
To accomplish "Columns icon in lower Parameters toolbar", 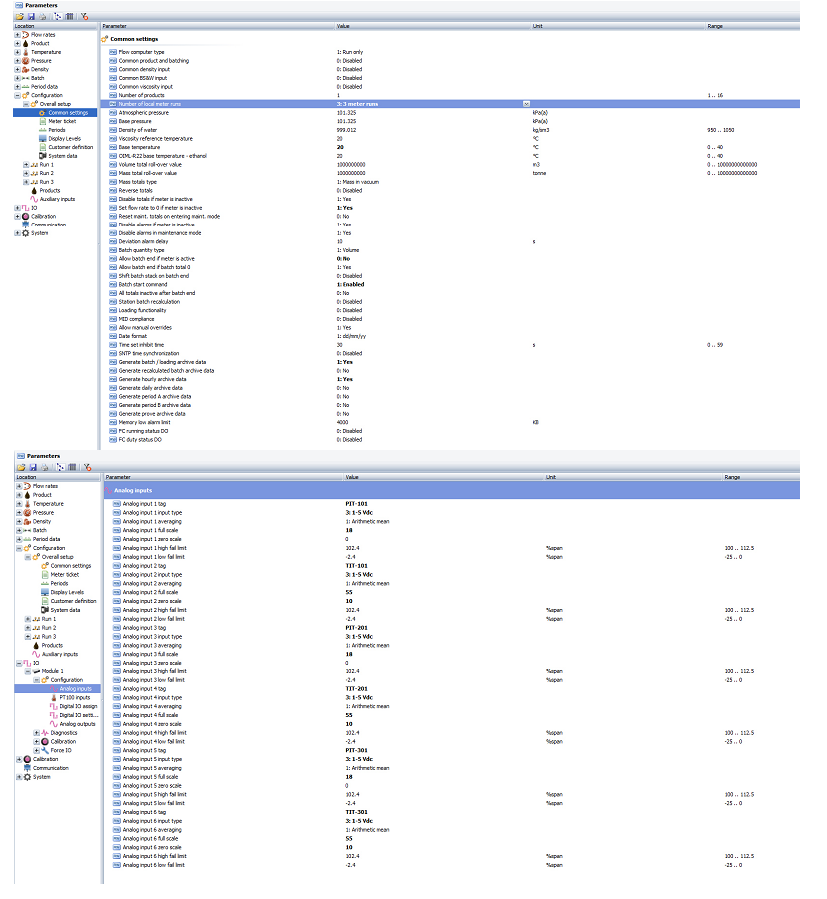I will [72, 467].
